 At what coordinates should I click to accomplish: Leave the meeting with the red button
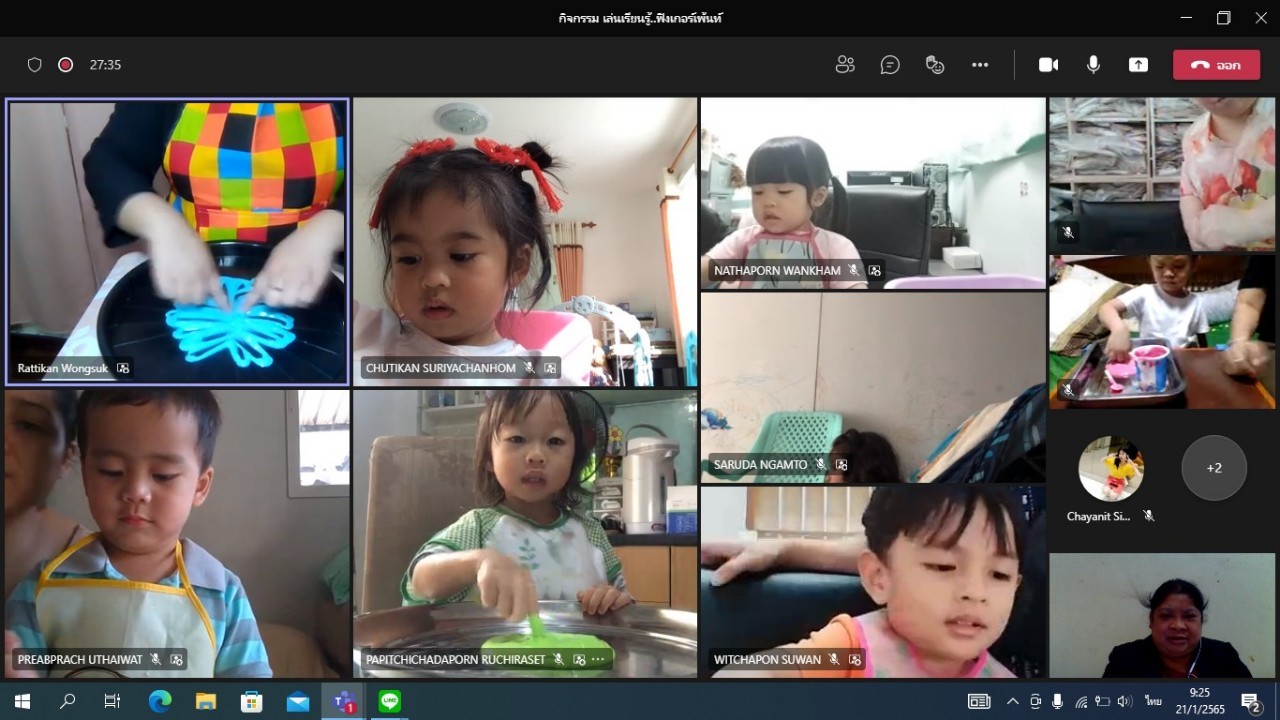click(x=1216, y=65)
